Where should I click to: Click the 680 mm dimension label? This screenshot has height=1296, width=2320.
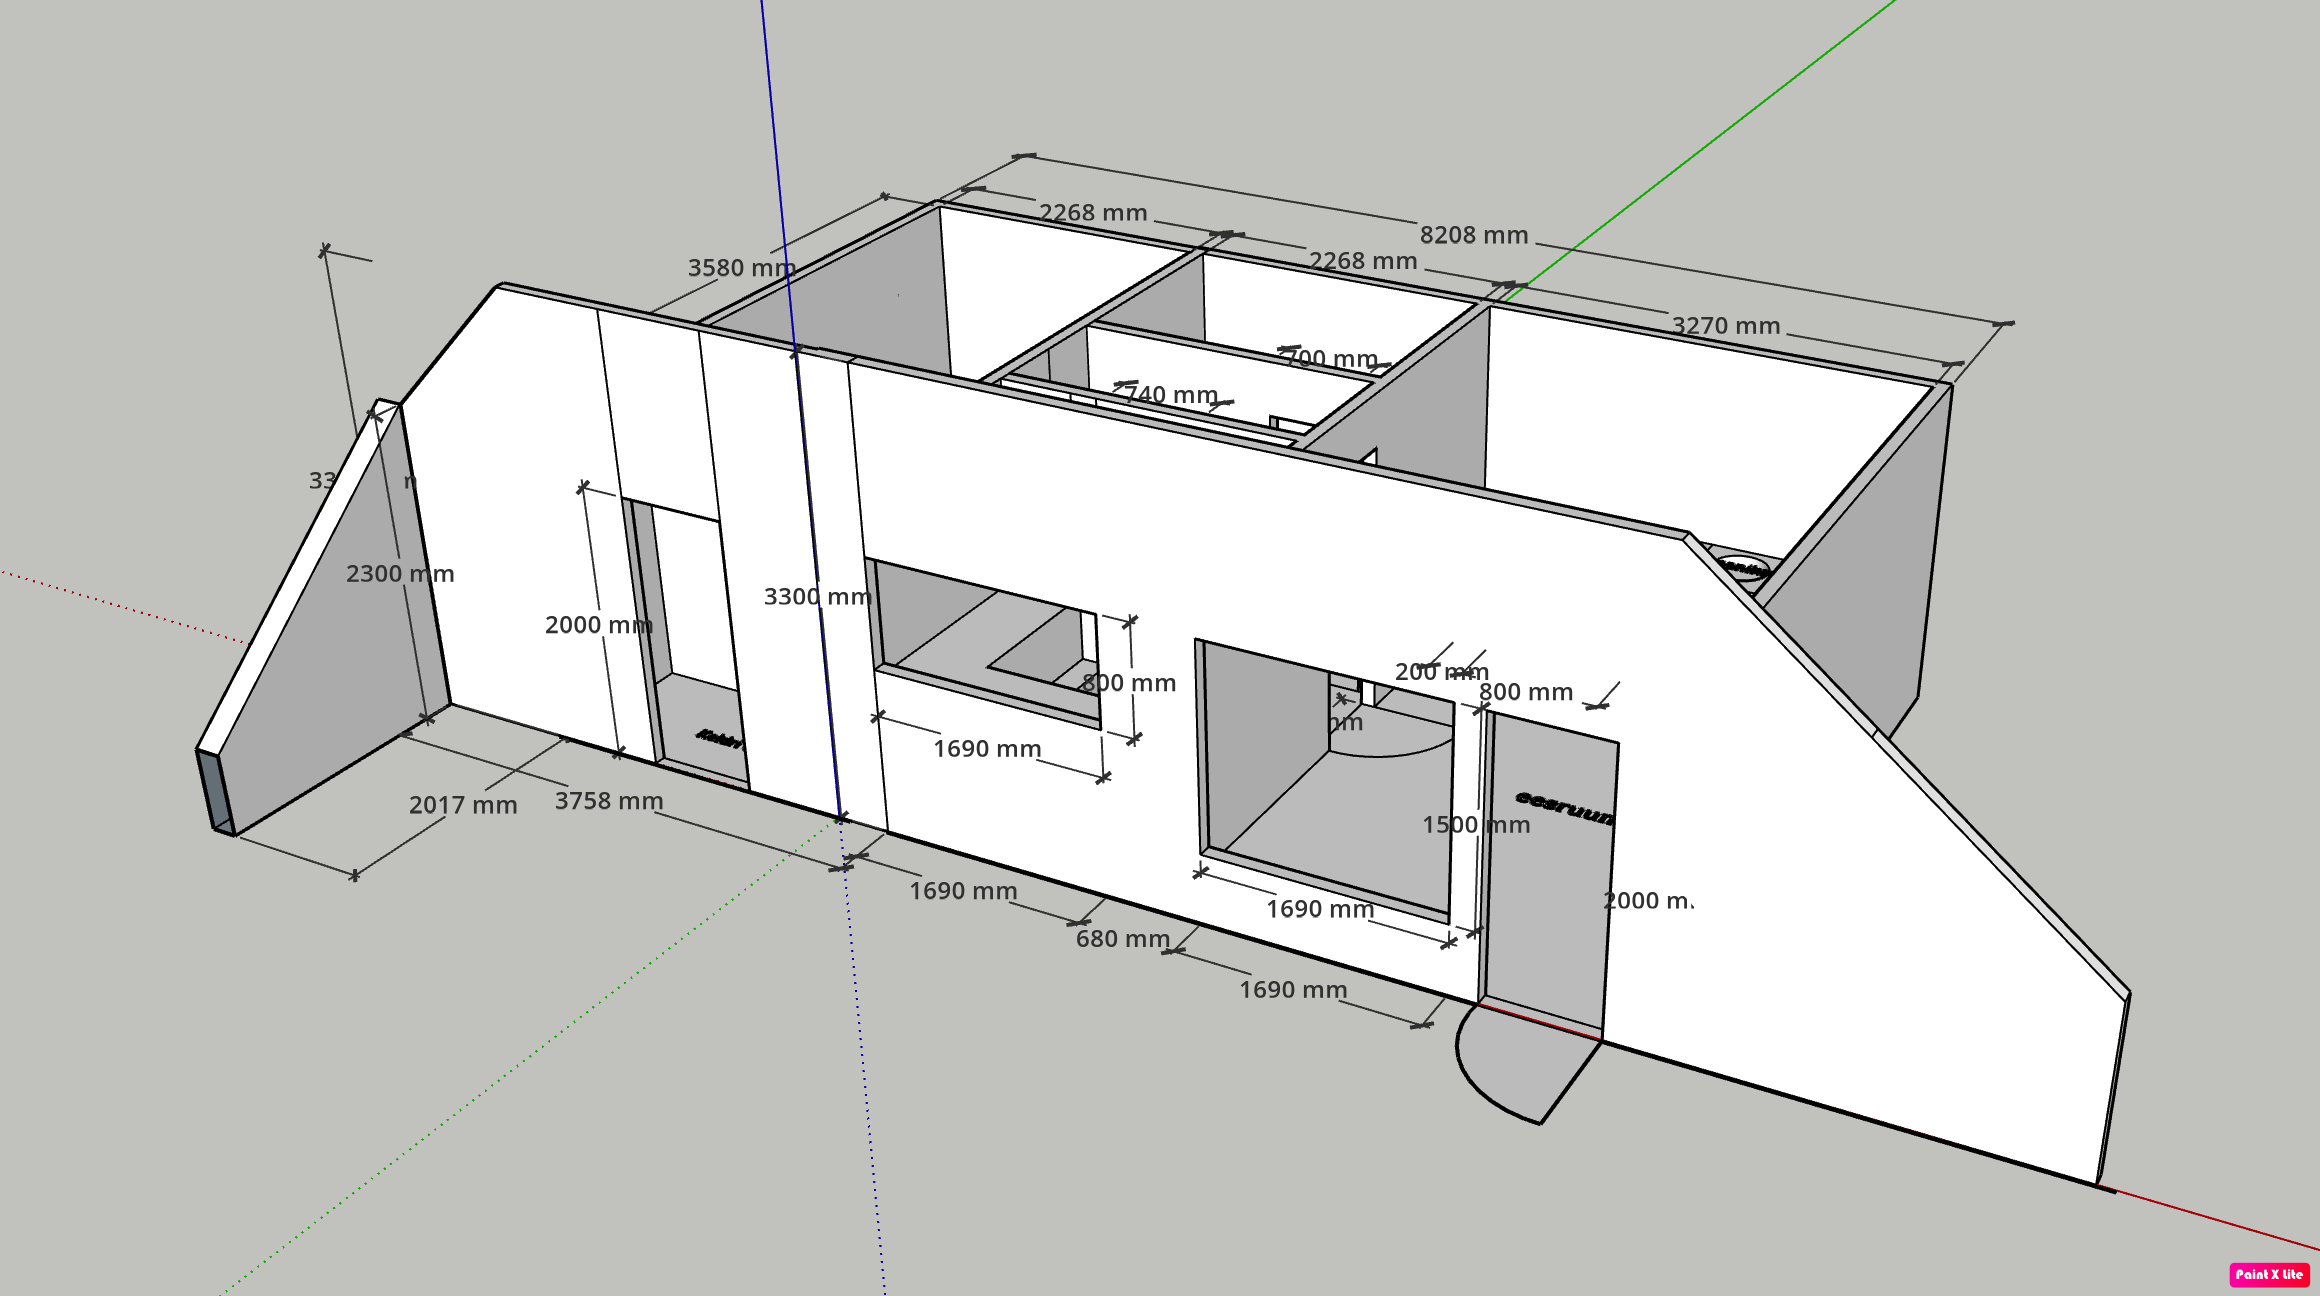point(1123,939)
